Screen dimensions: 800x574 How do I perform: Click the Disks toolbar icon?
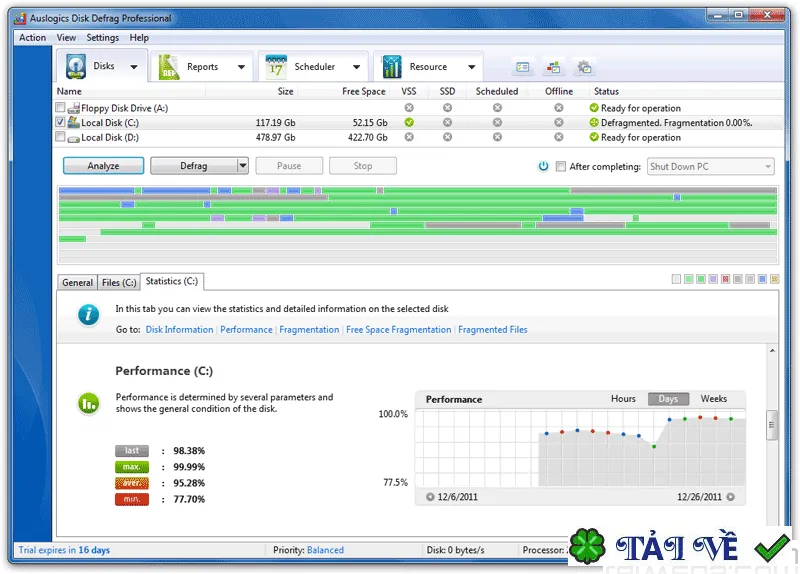pos(76,66)
